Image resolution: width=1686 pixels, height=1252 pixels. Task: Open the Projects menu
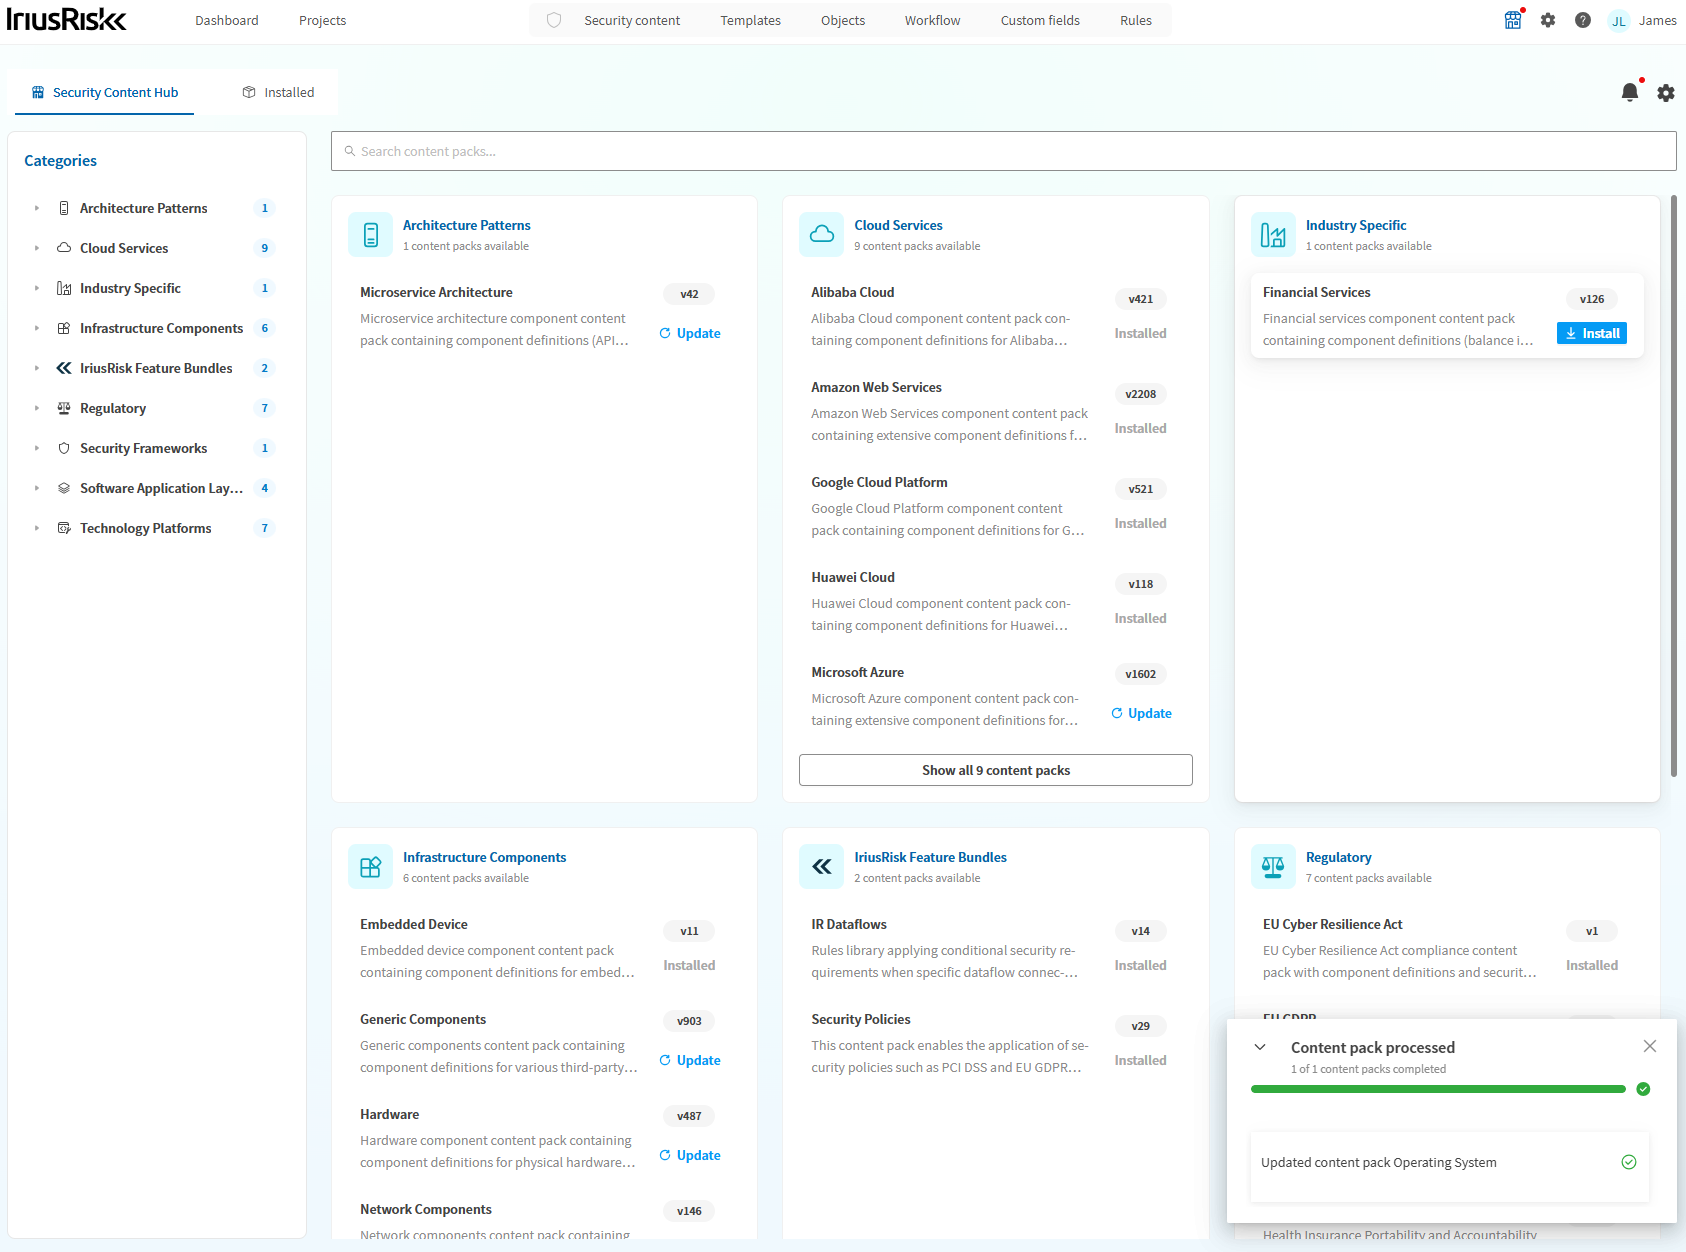click(x=322, y=20)
